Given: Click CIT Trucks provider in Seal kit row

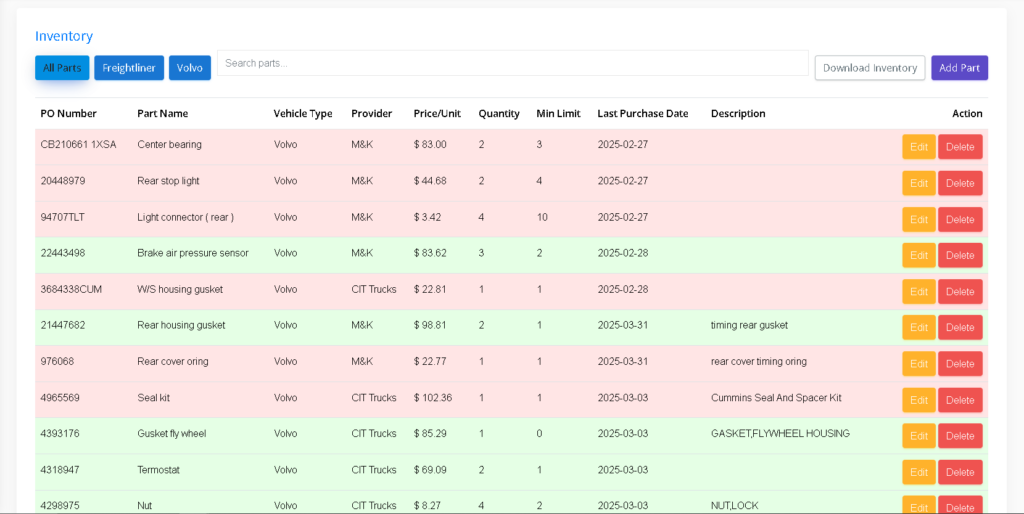Looking at the screenshot, I should coord(374,398).
